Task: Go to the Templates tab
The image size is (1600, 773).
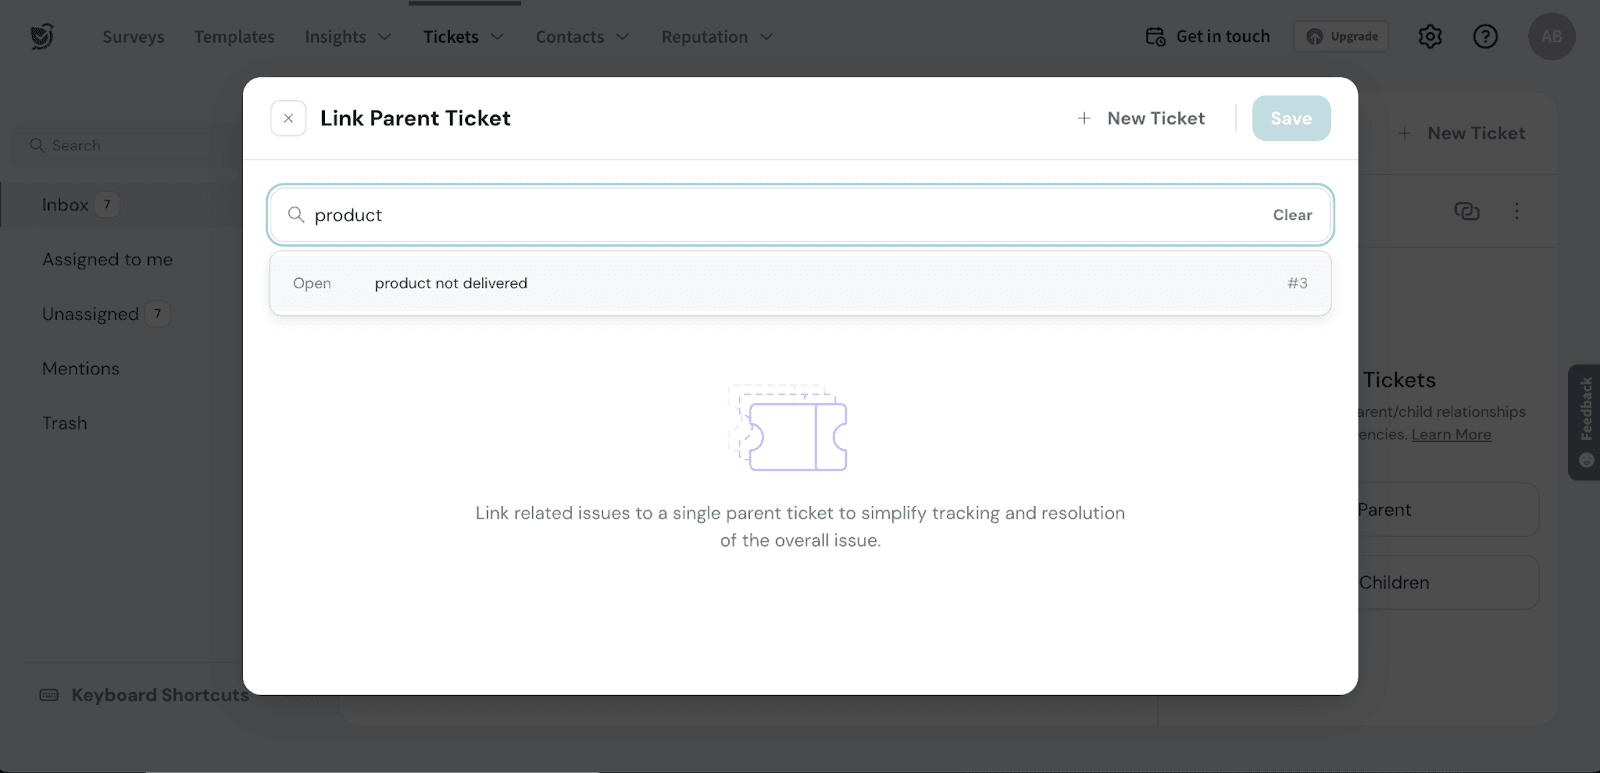Action: click(234, 37)
